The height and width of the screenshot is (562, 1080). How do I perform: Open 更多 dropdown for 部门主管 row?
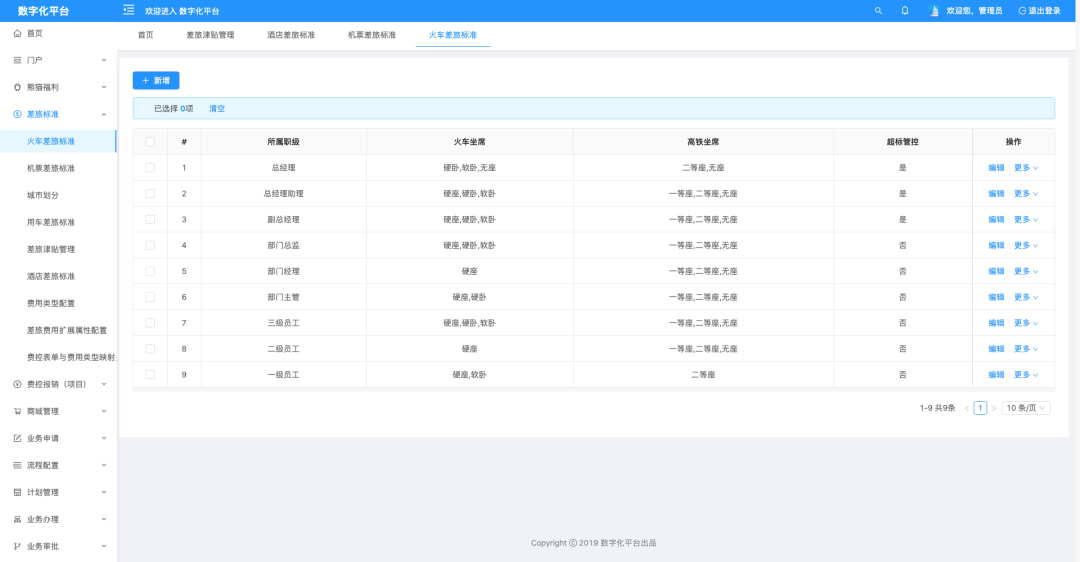click(1026, 297)
